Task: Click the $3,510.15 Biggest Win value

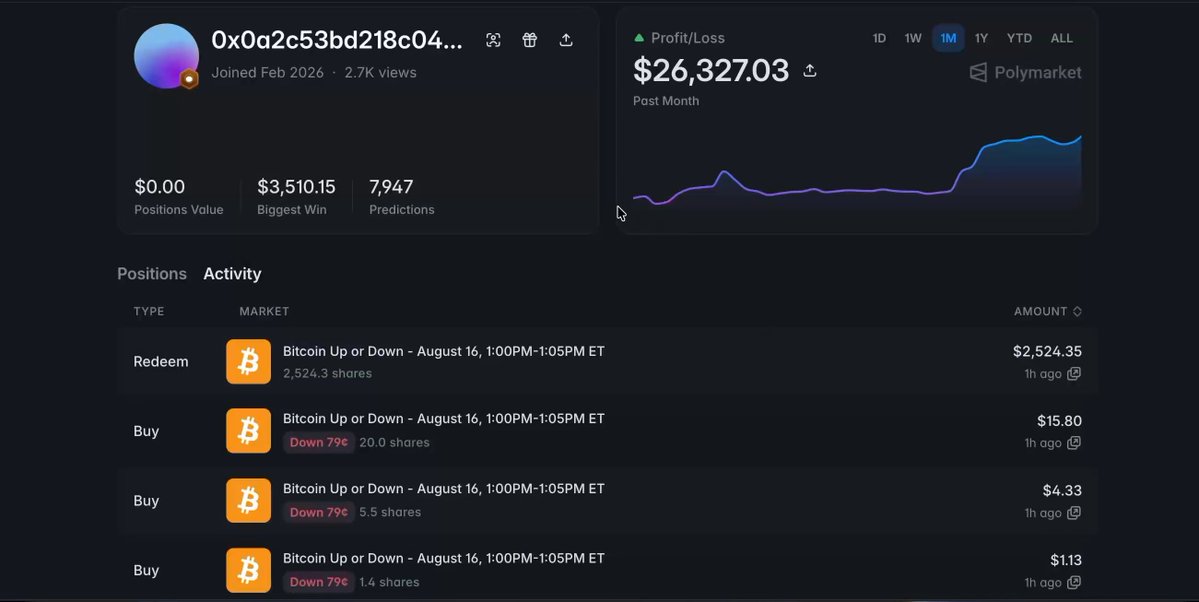Action: click(296, 187)
